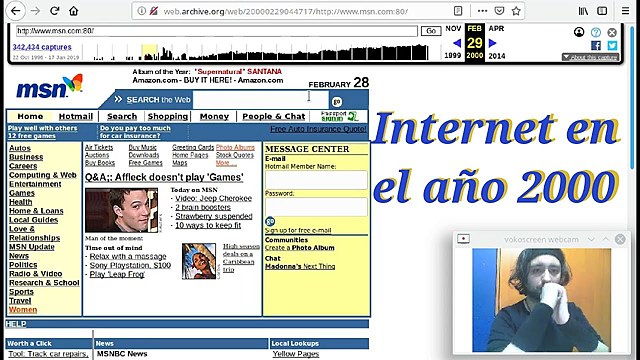Open 'Madonna's Next Thing' chat link

tap(300, 267)
